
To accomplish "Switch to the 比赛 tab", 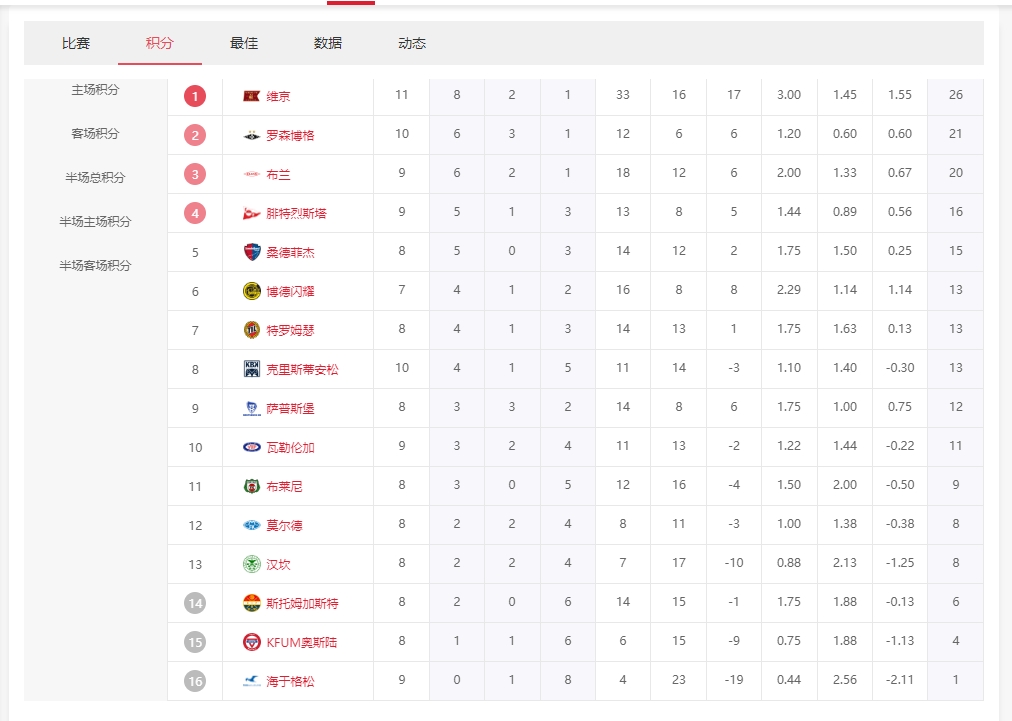I will coord(76,43).
